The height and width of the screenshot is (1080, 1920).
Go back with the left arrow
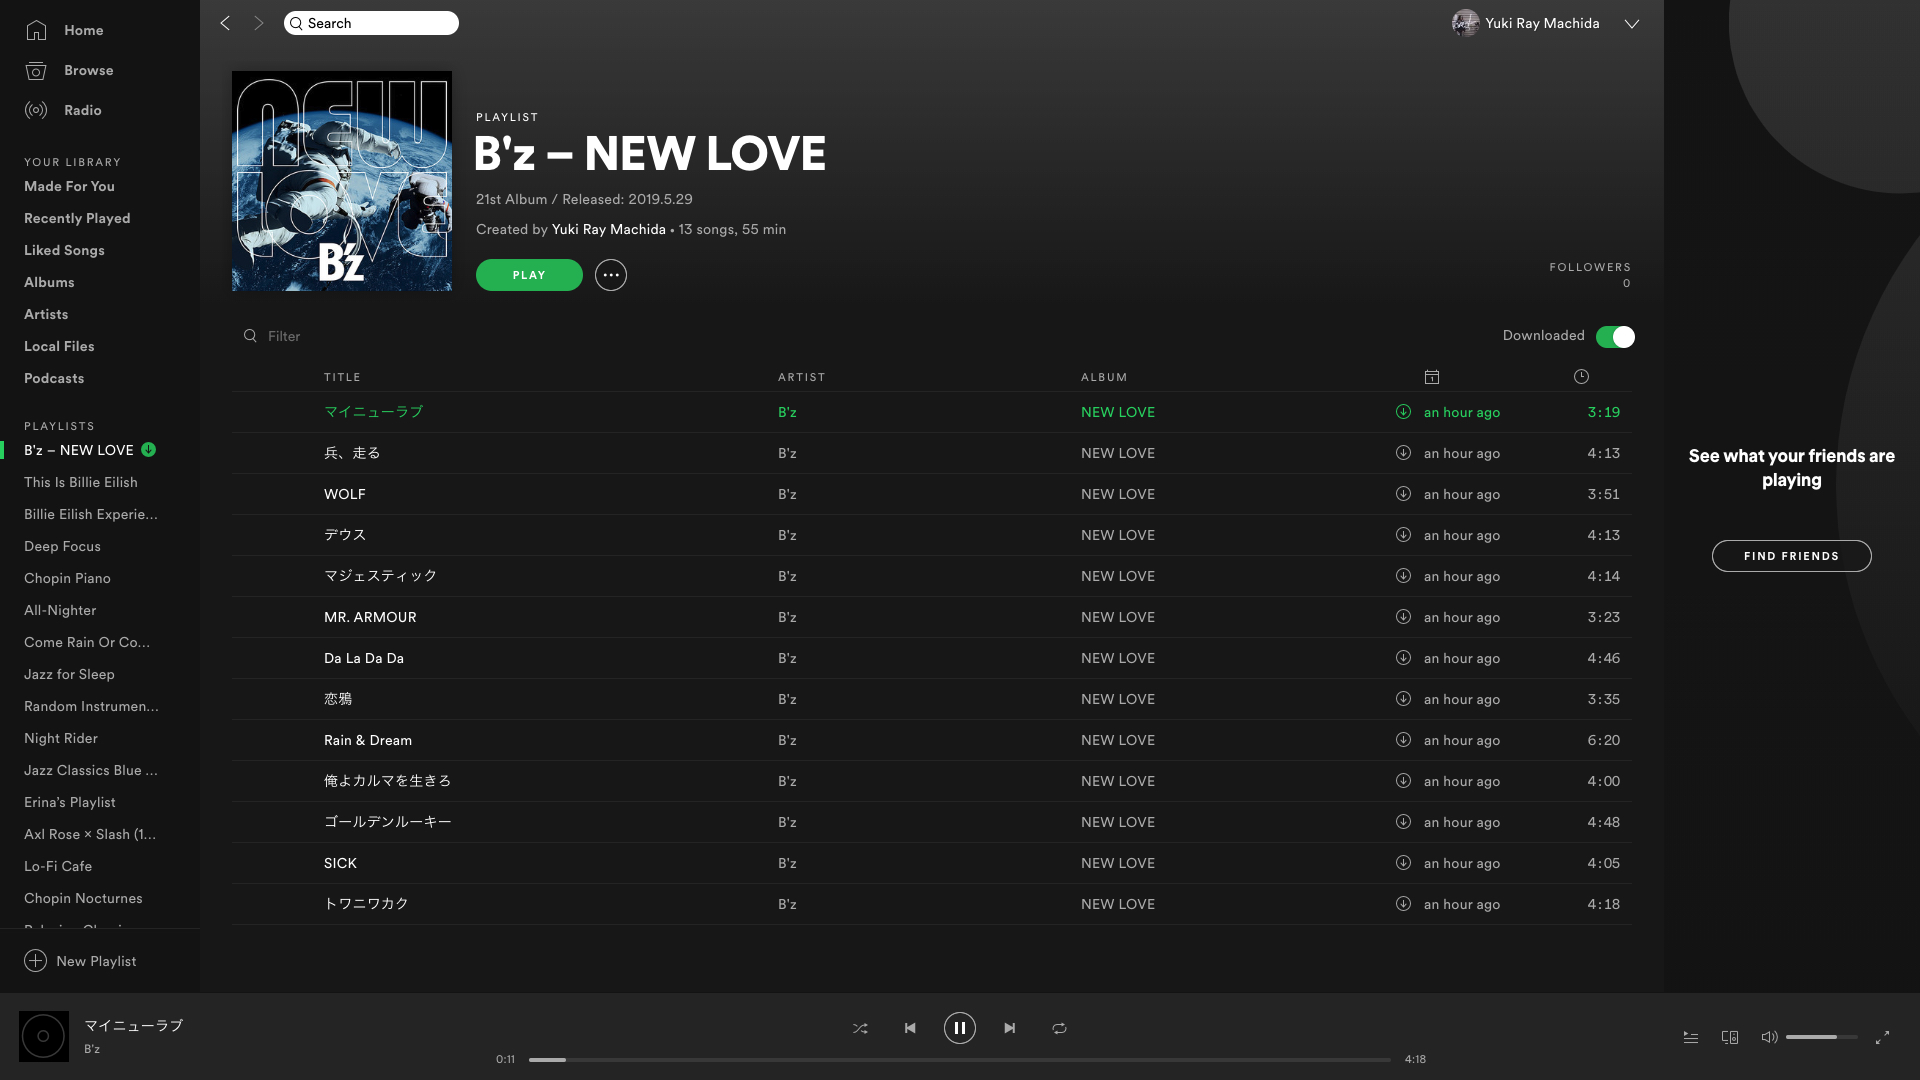click(x=225, y=23)
